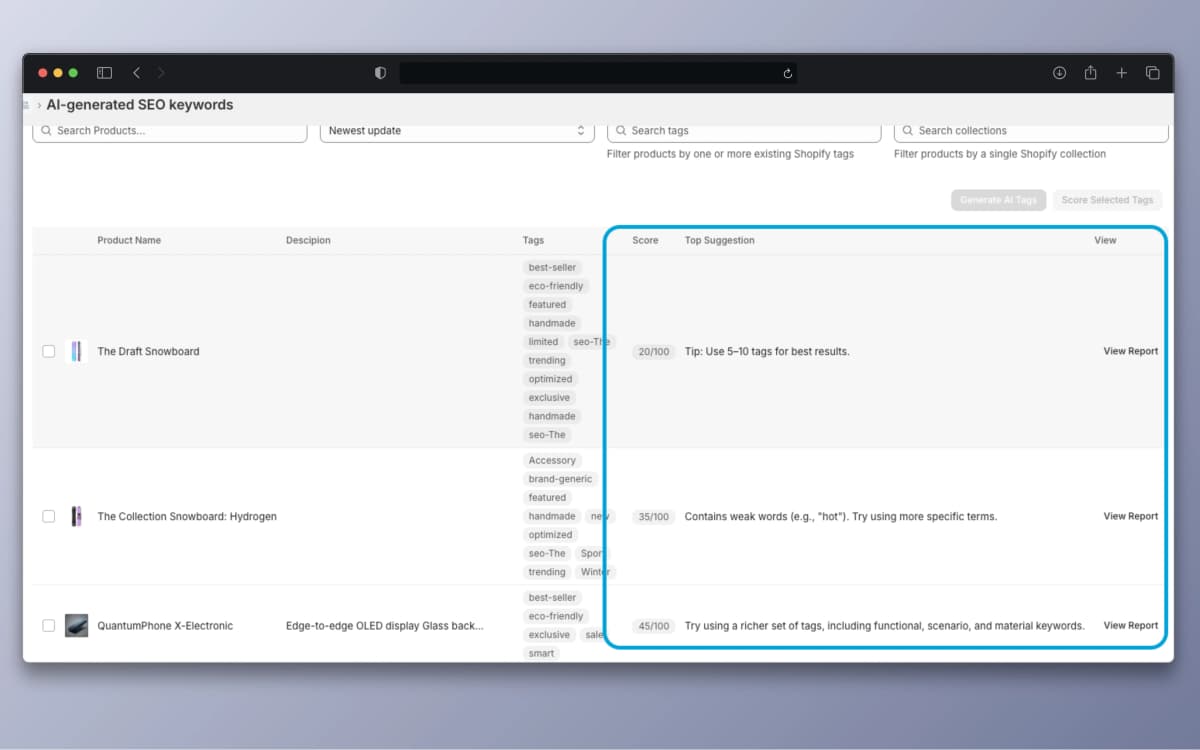Show the tab overview icon

1152,72
